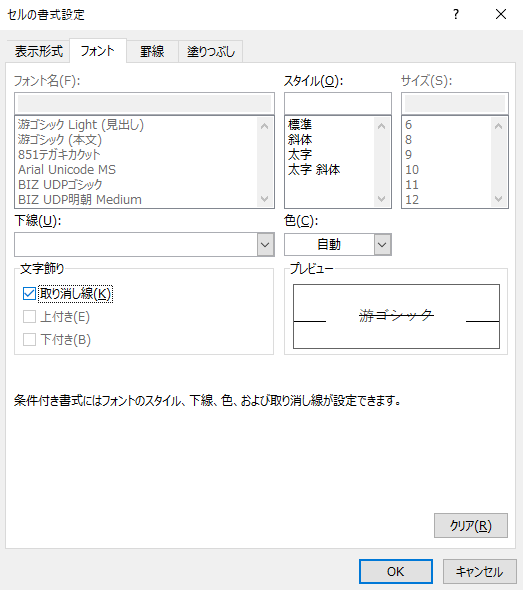Confirm with the OK button
The width and height of the screenshot is (523, 590).
[395, 572]
